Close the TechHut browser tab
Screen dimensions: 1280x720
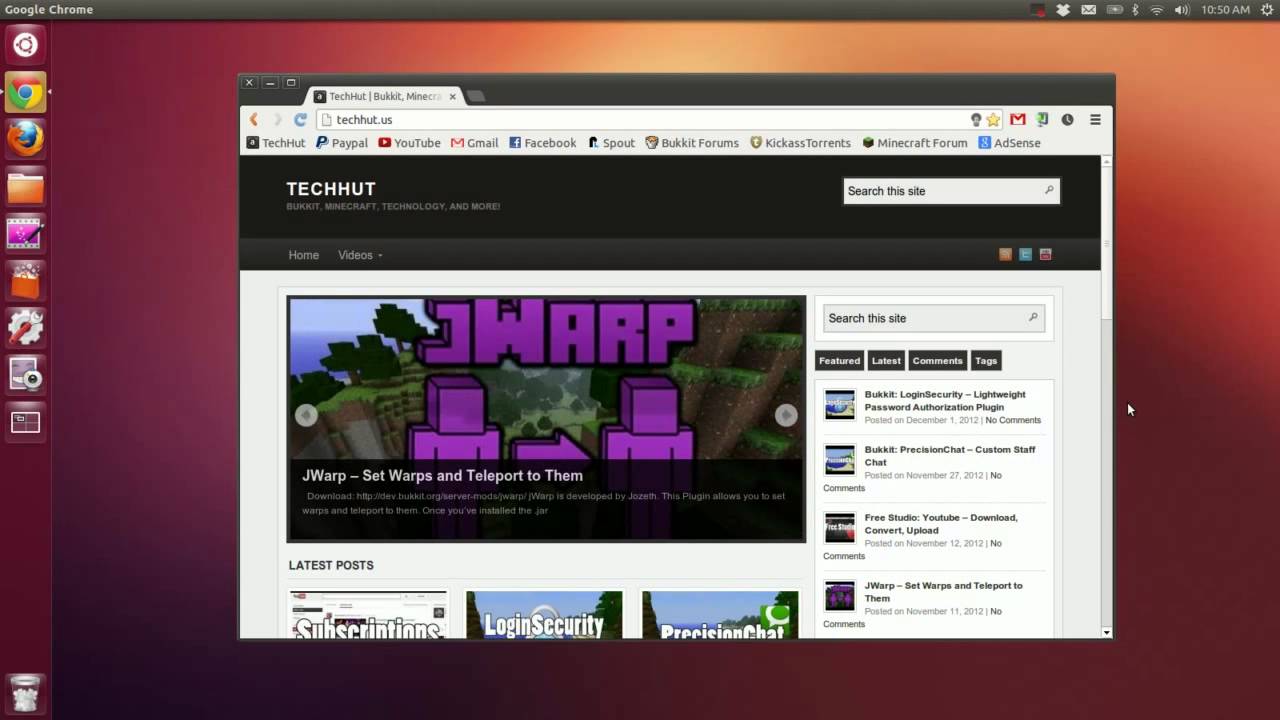pos(452,96)
